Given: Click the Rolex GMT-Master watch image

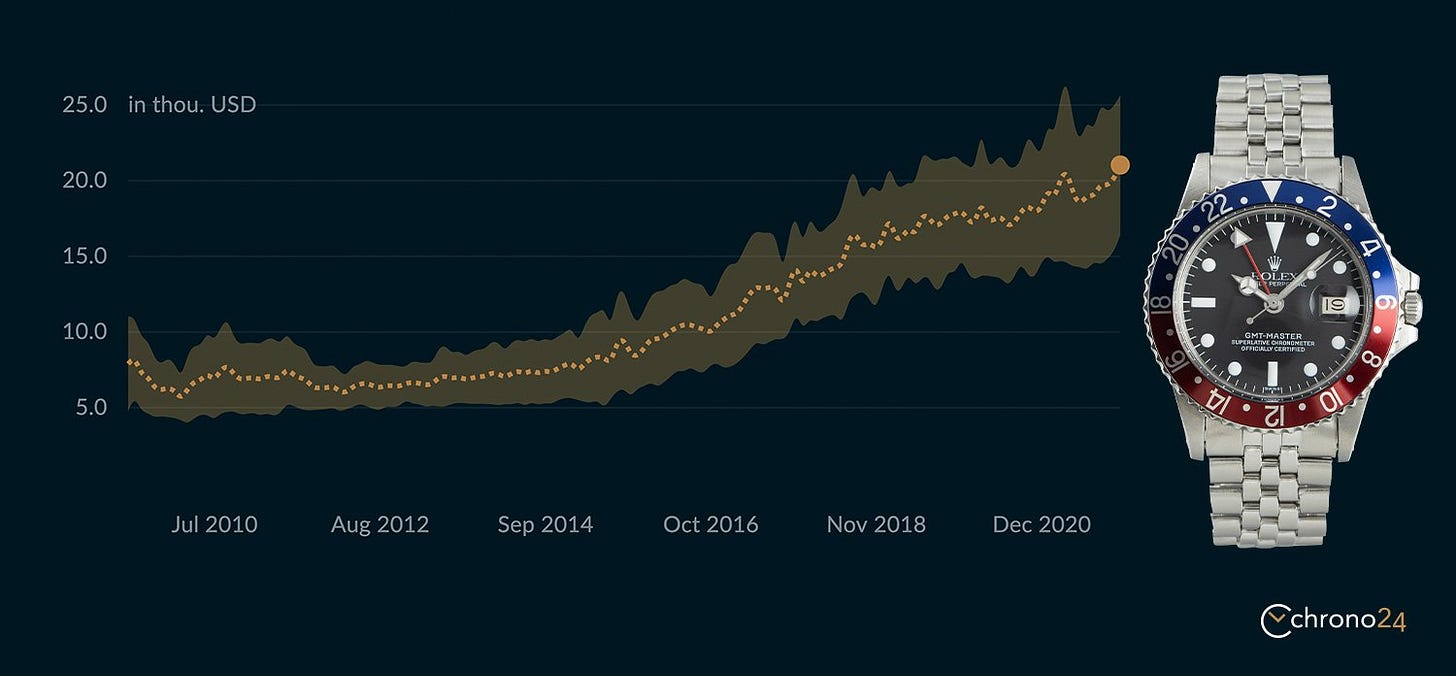Looking at the screenshot, I should click(x=1285, y=310).
